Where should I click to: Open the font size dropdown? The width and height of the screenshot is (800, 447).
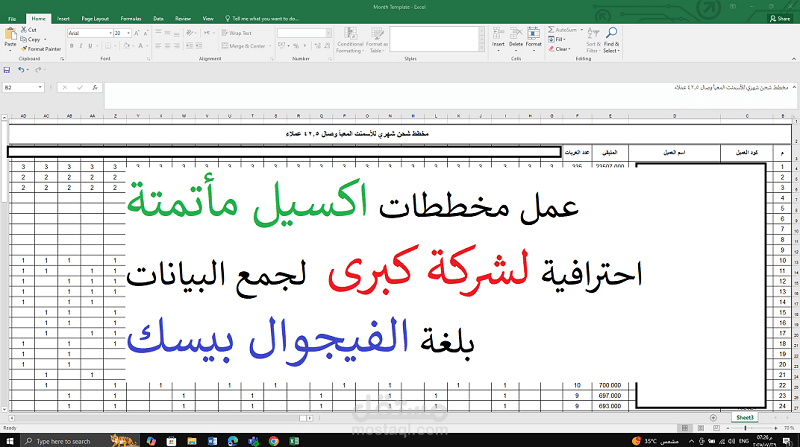pos(129,33)
